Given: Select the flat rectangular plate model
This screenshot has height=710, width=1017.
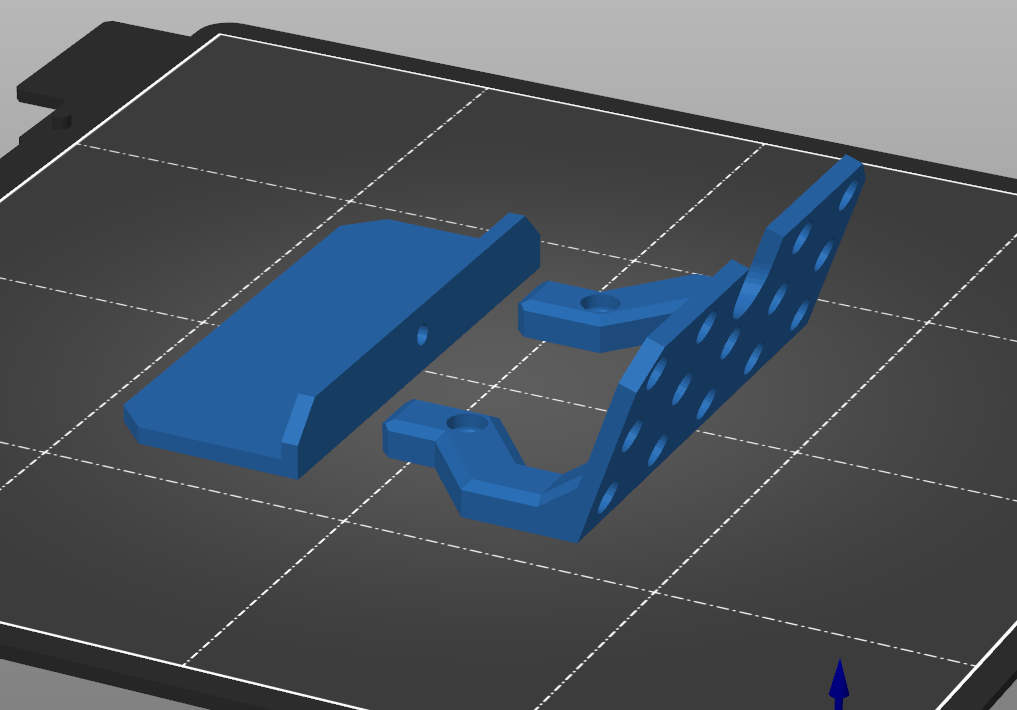Looking at the screenshot, I should click(300, 330).
